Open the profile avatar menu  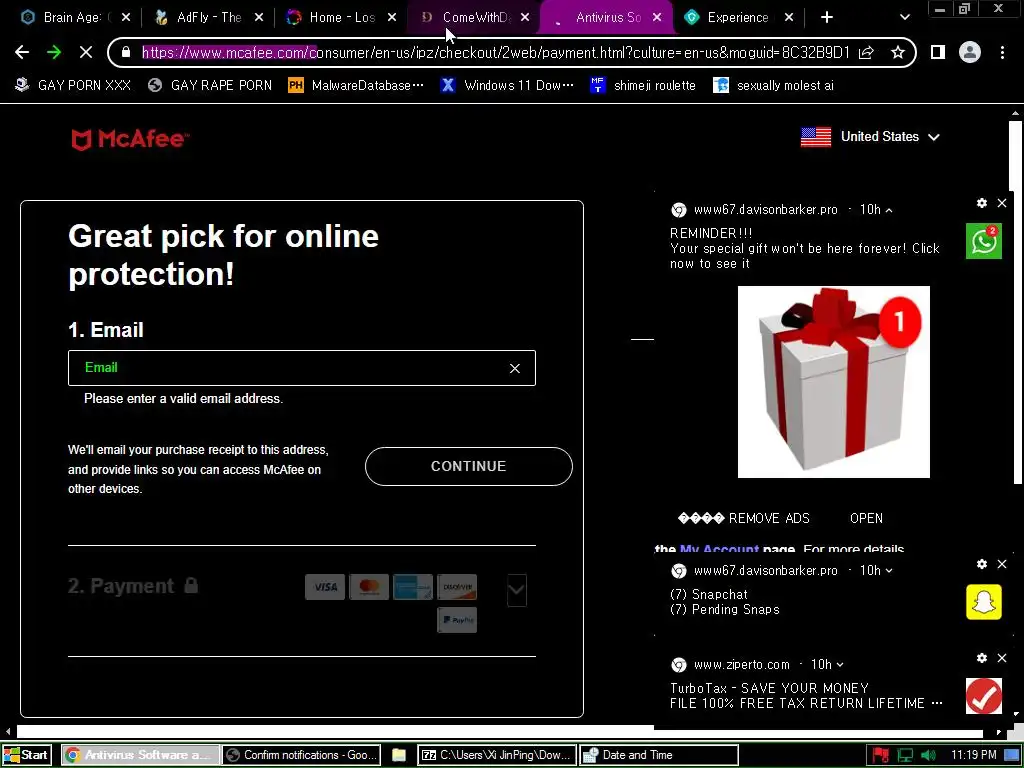(970, 52)
